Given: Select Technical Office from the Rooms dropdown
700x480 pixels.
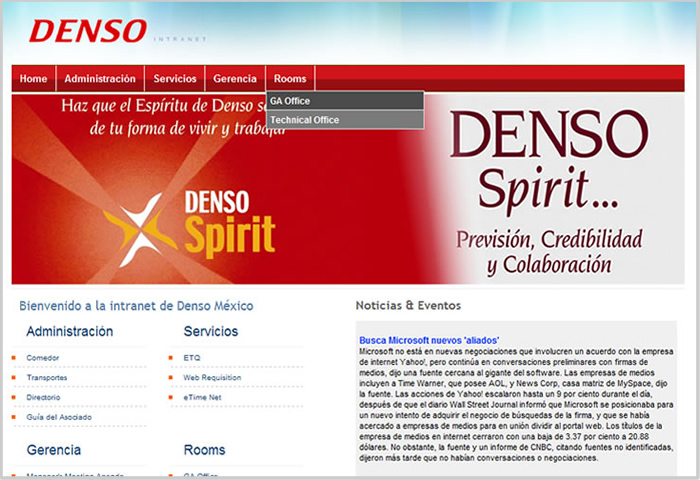Looking at the screenshot, I should [x=345, y=120].
